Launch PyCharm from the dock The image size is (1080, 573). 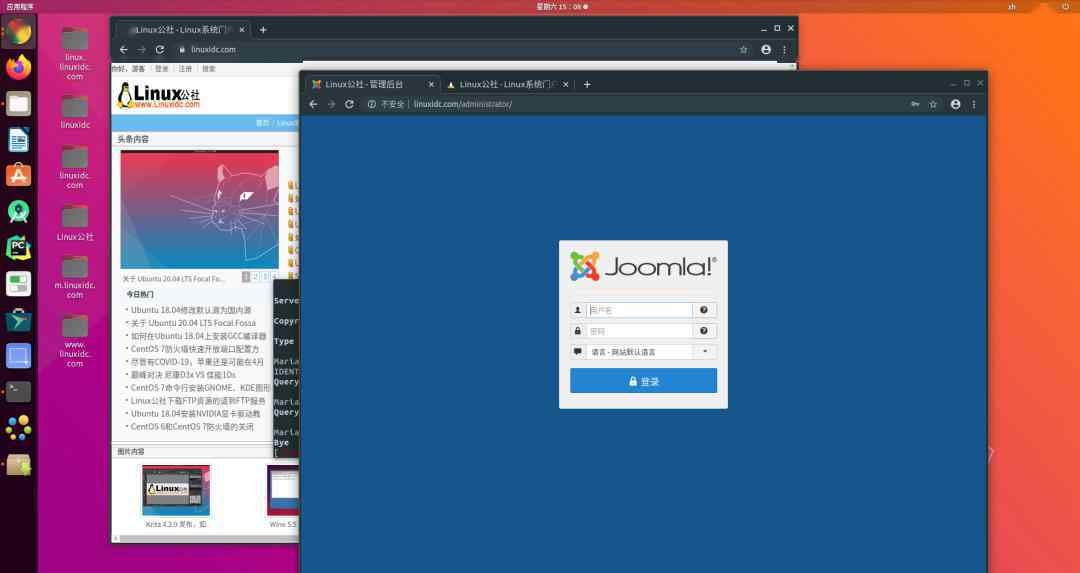pos(19,247)
